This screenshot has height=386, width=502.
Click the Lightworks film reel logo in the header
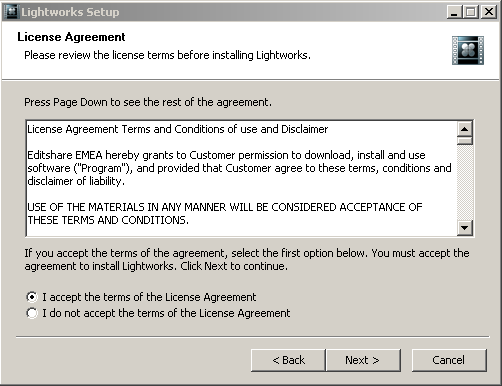(468, 50)
